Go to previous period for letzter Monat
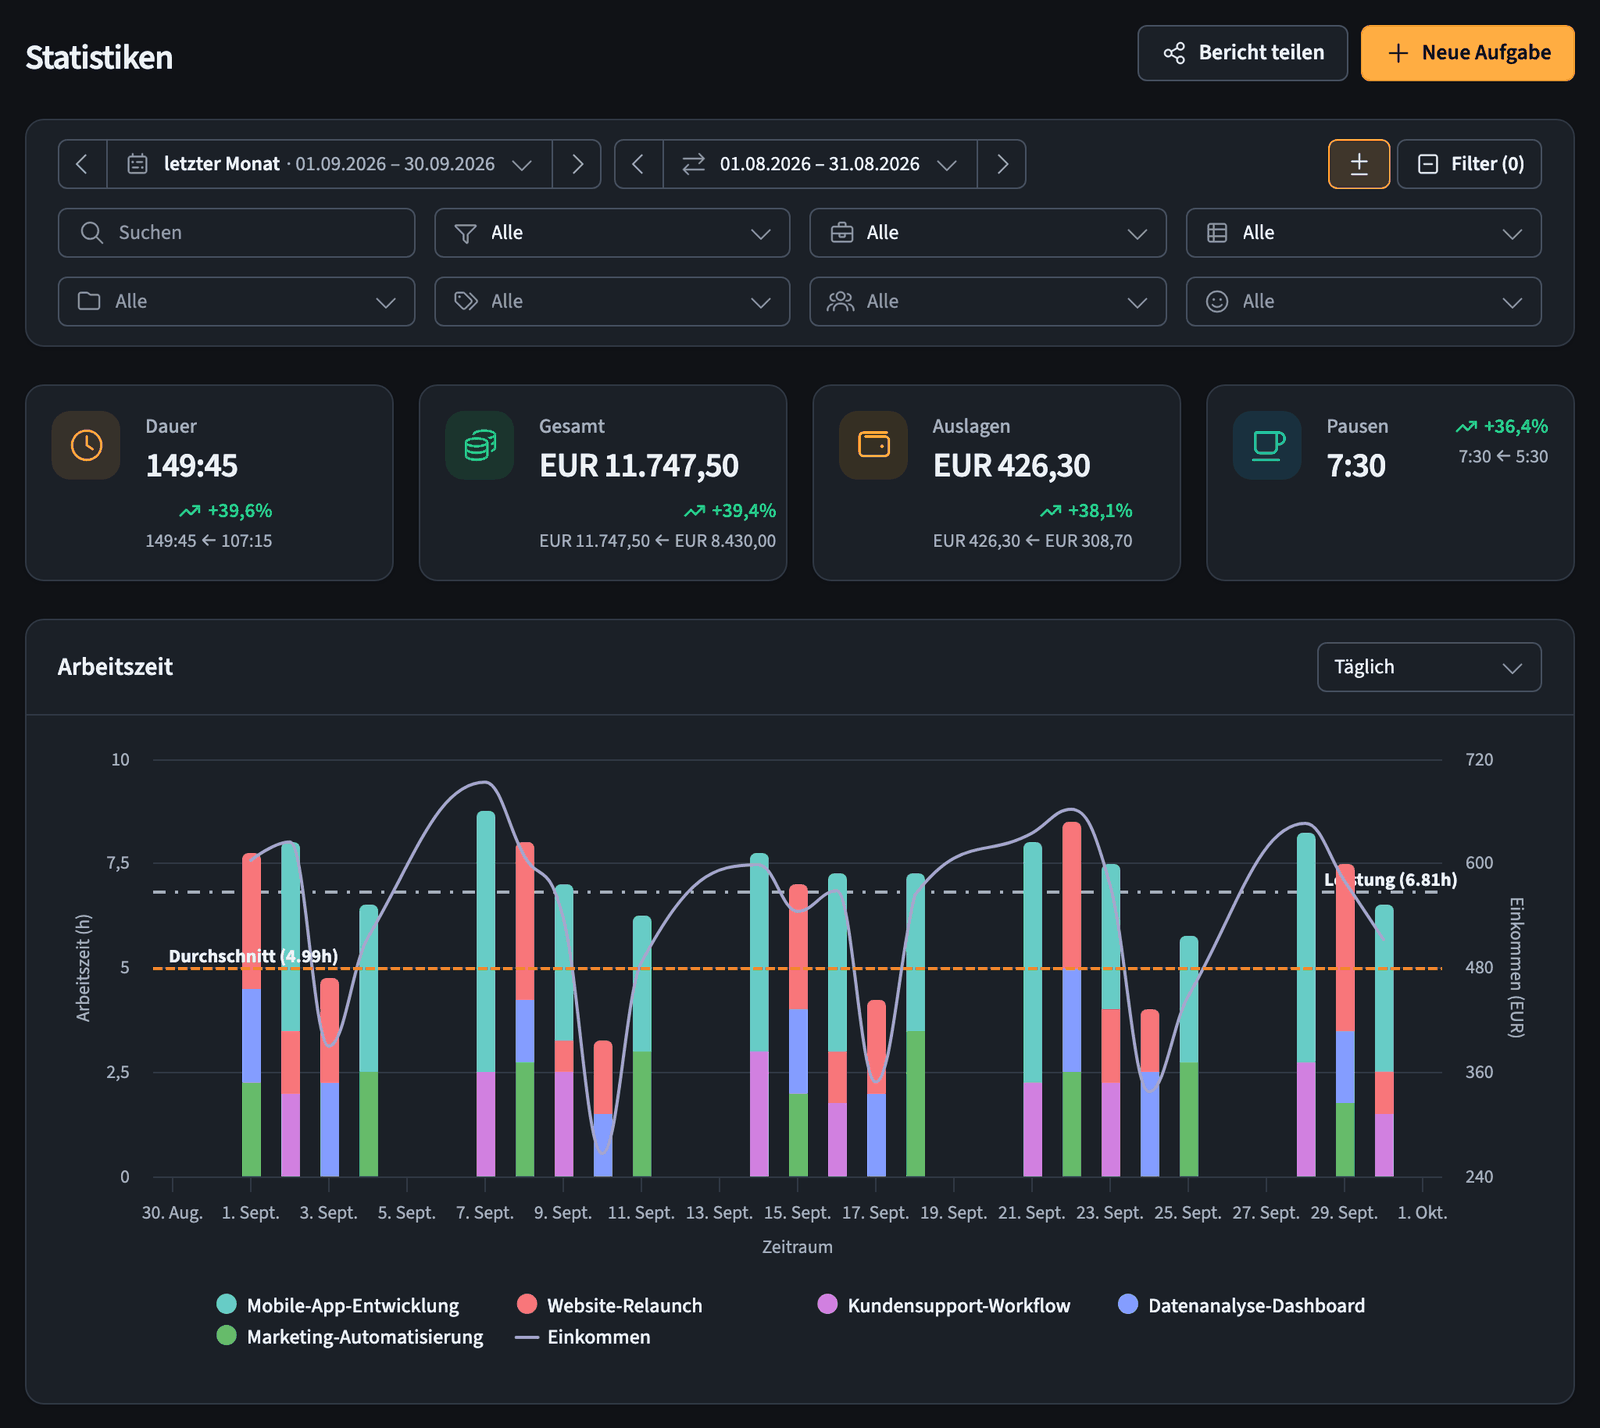Viewport: 1600px width, 1428px height. [82, 164]
